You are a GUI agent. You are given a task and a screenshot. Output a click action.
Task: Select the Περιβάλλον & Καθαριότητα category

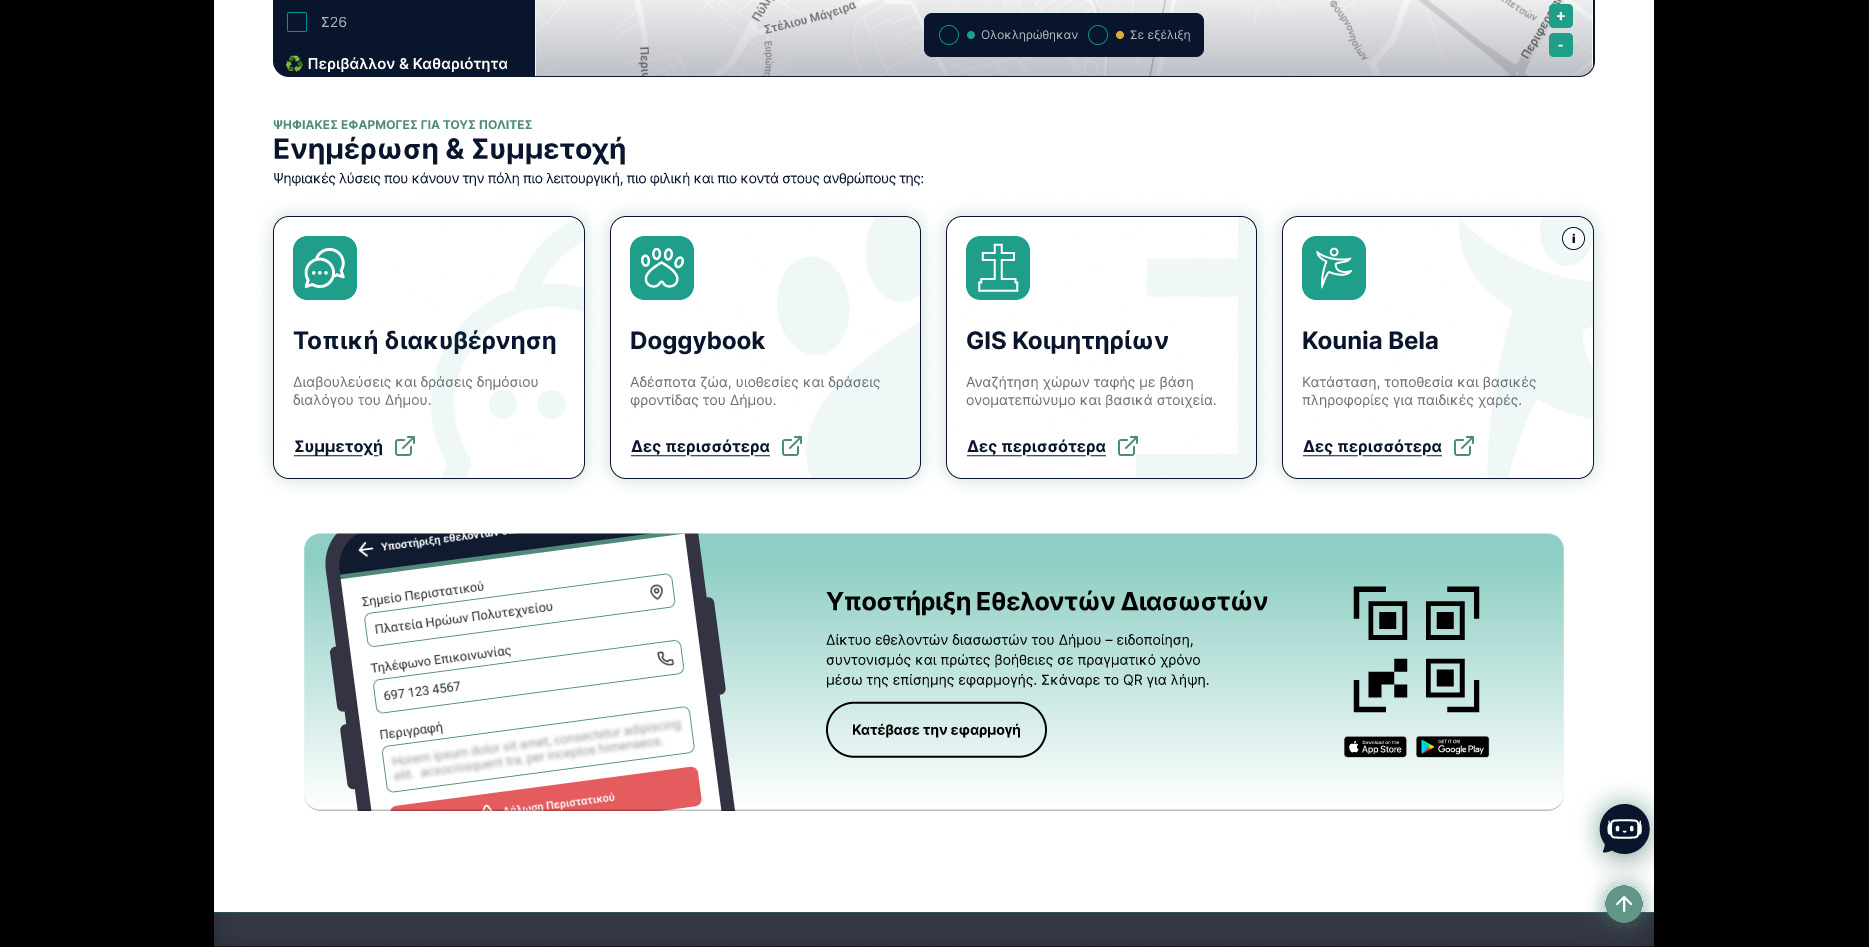397,64
